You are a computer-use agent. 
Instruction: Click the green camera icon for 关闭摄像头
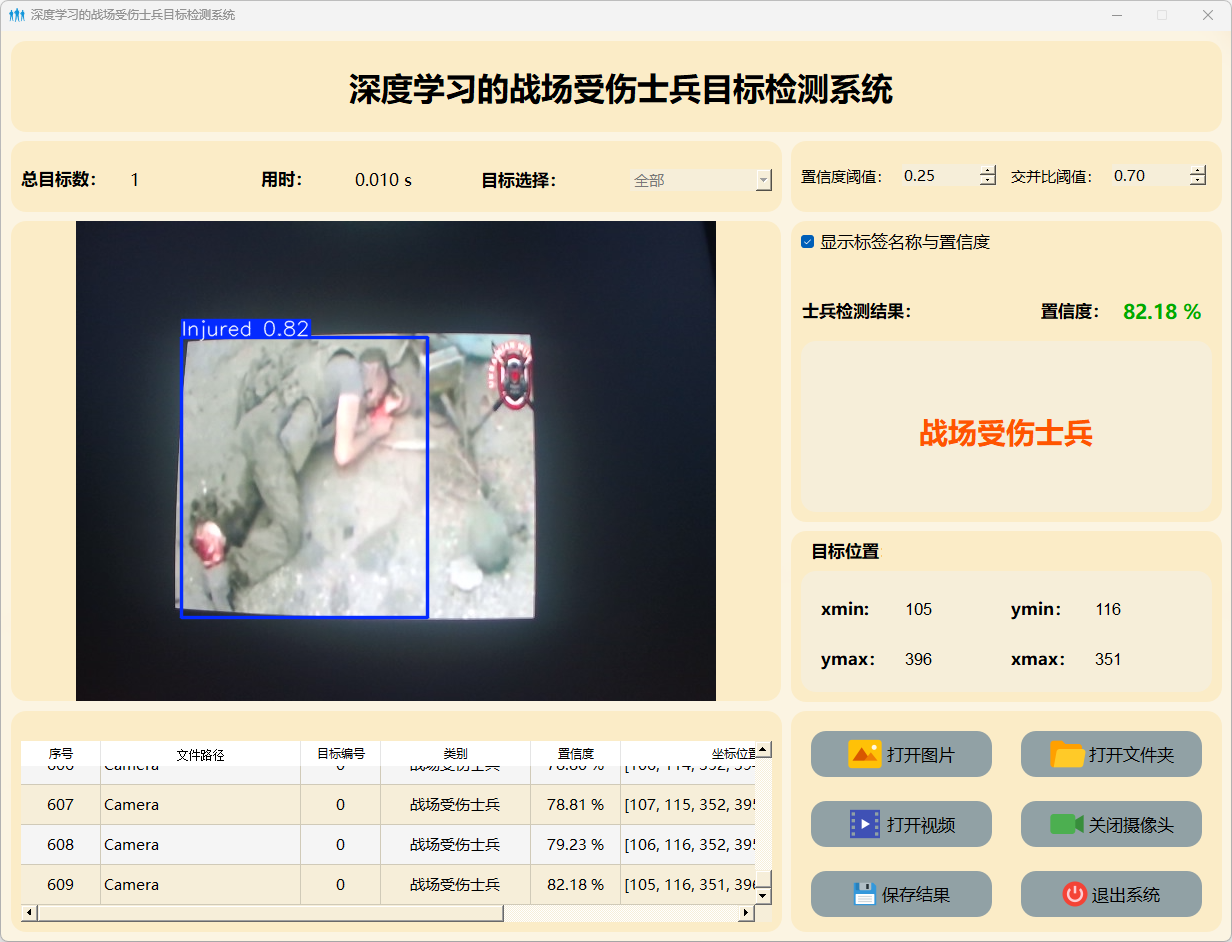tap(1066, 824)
